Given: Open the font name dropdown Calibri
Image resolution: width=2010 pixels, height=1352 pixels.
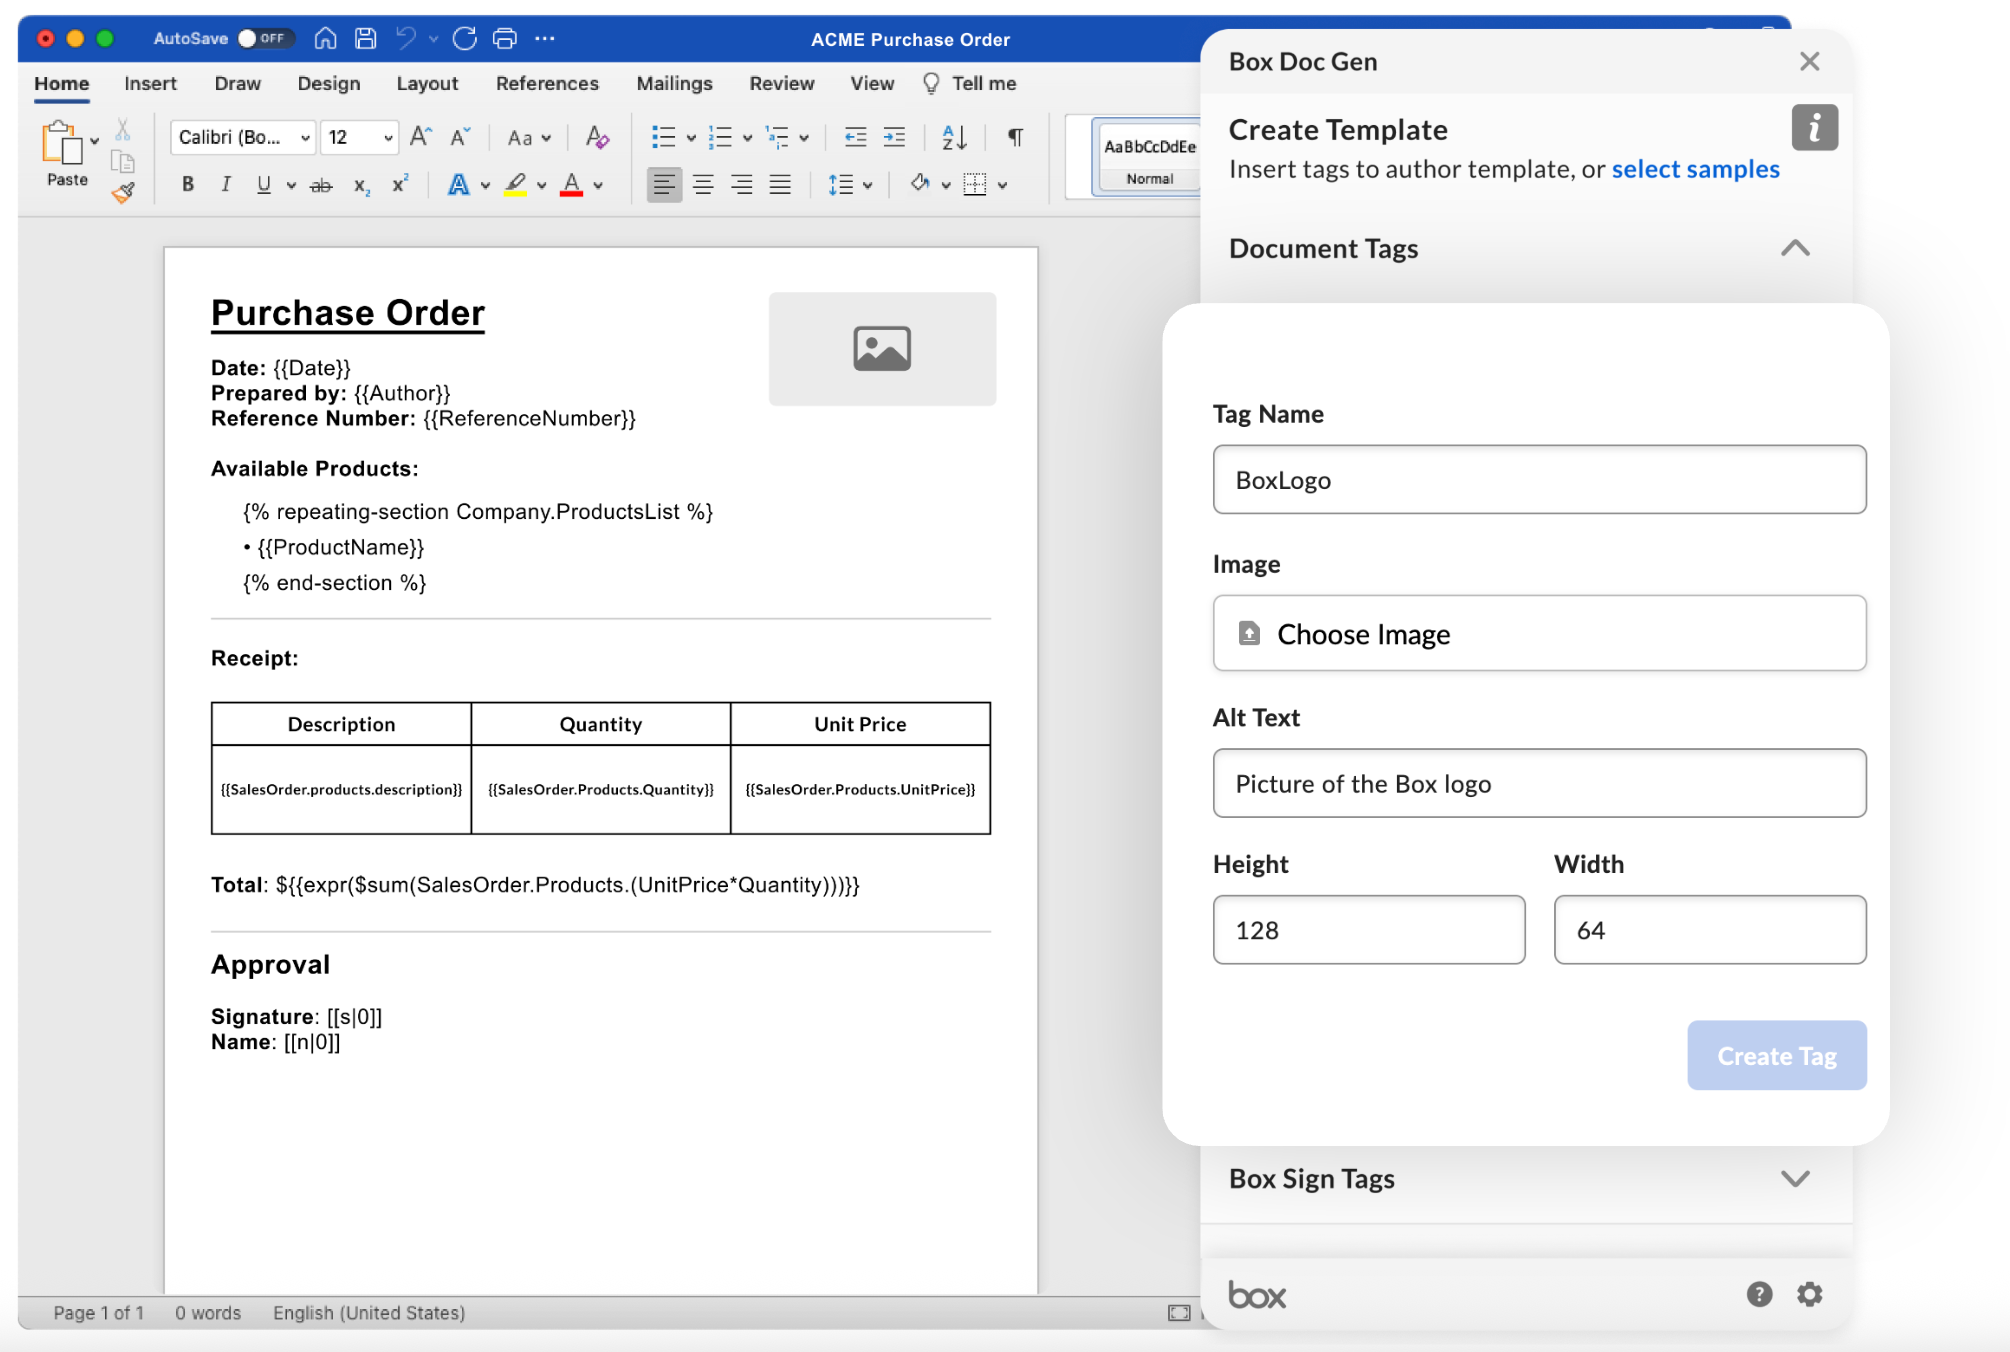Looking at the screenshot, I should [243, 137].
